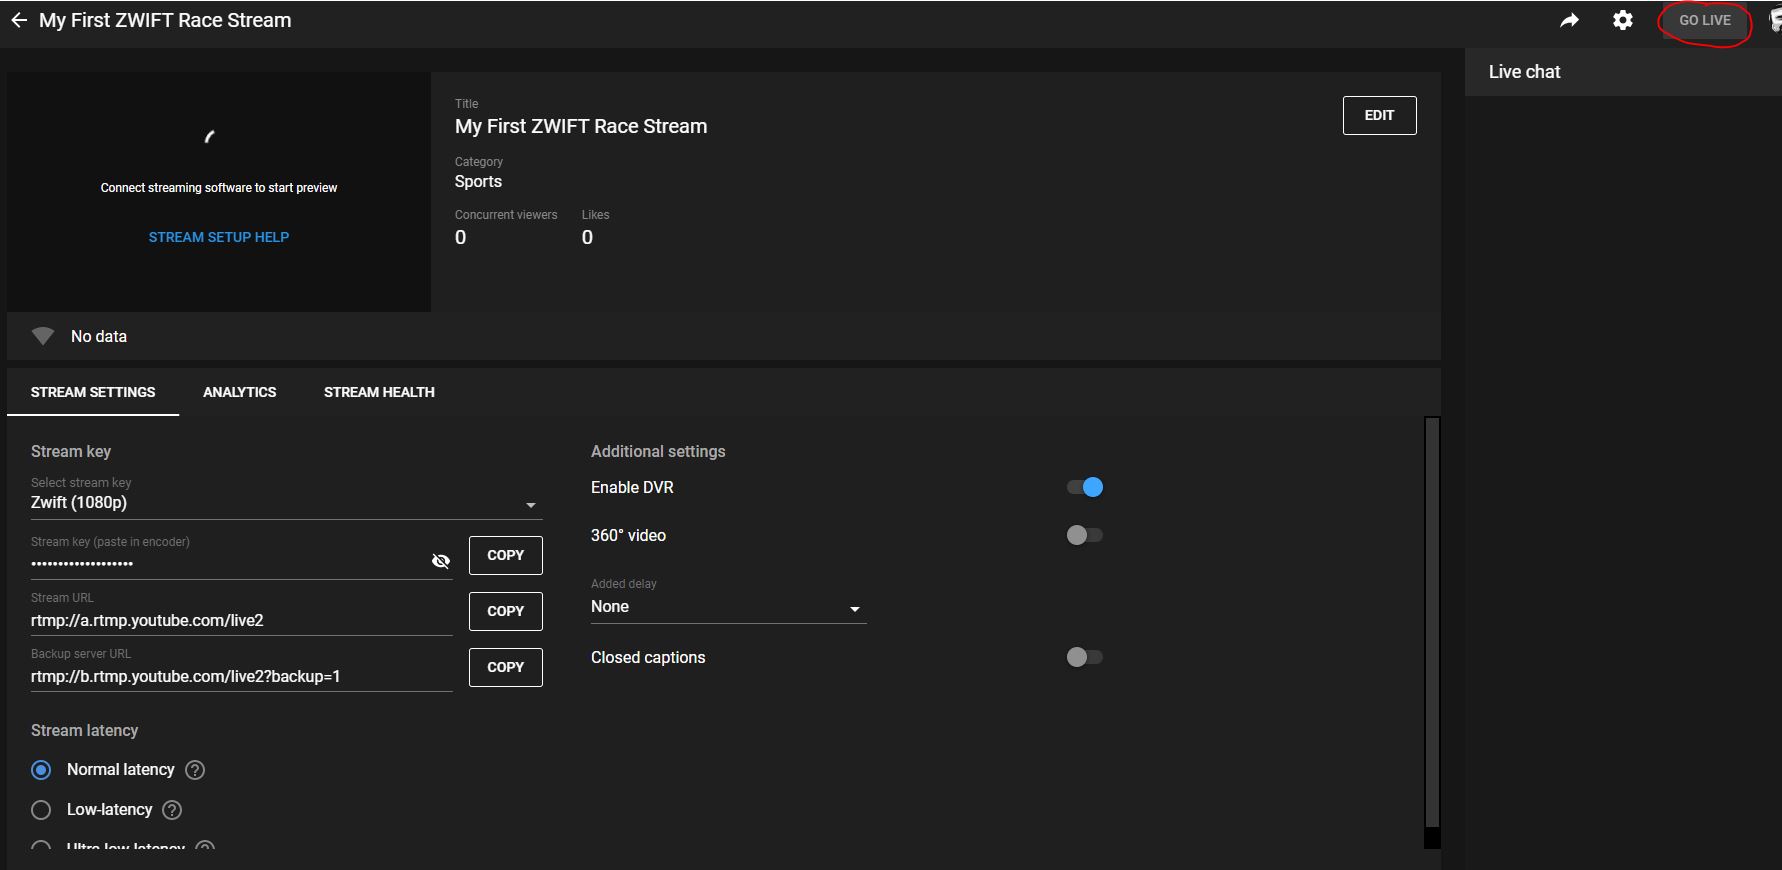Open the Analytics tab
1782x870 pixels.
click(x=240, y=392)
